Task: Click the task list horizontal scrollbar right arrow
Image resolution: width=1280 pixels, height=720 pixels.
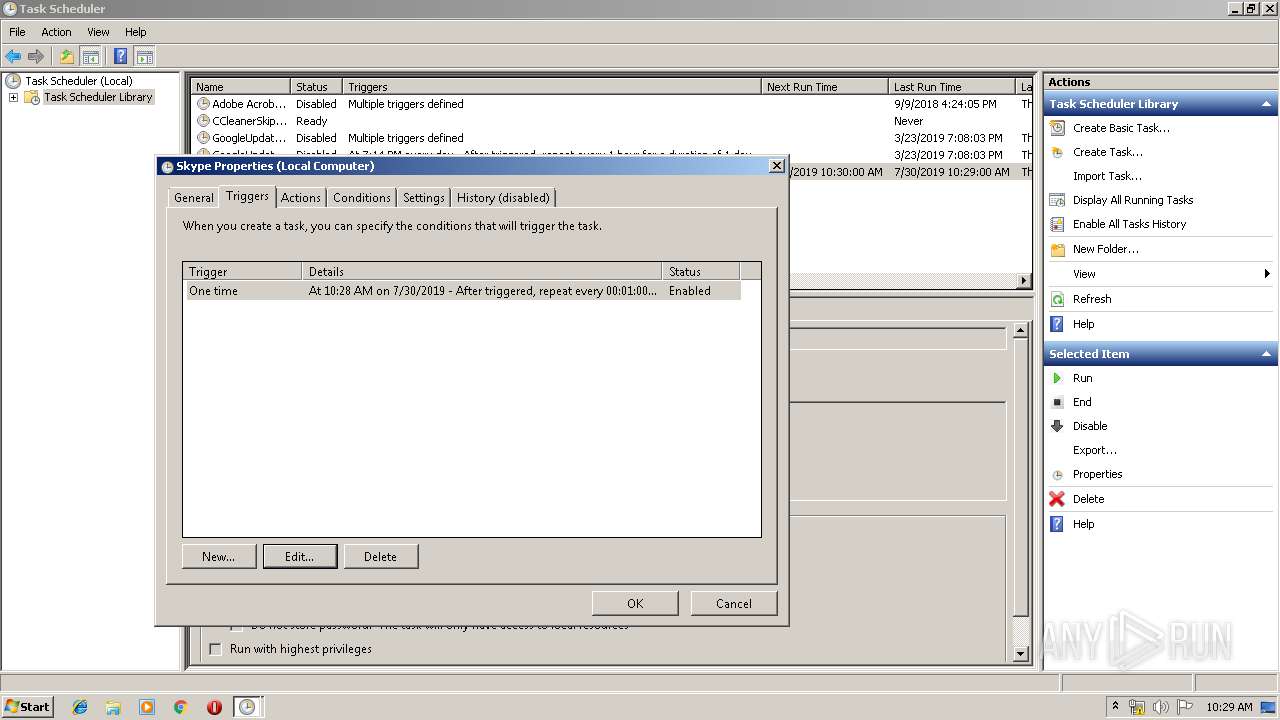Action: [1024, 281]
